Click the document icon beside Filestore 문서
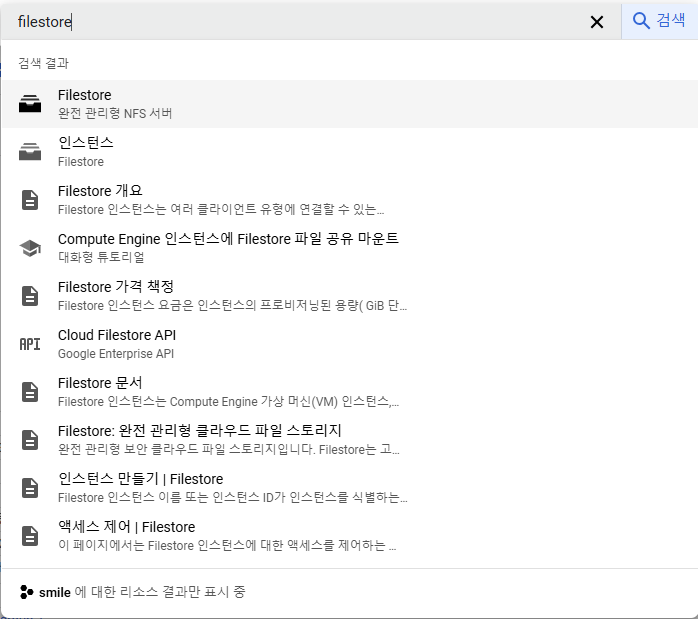698x619 pixels. (30, 392)
